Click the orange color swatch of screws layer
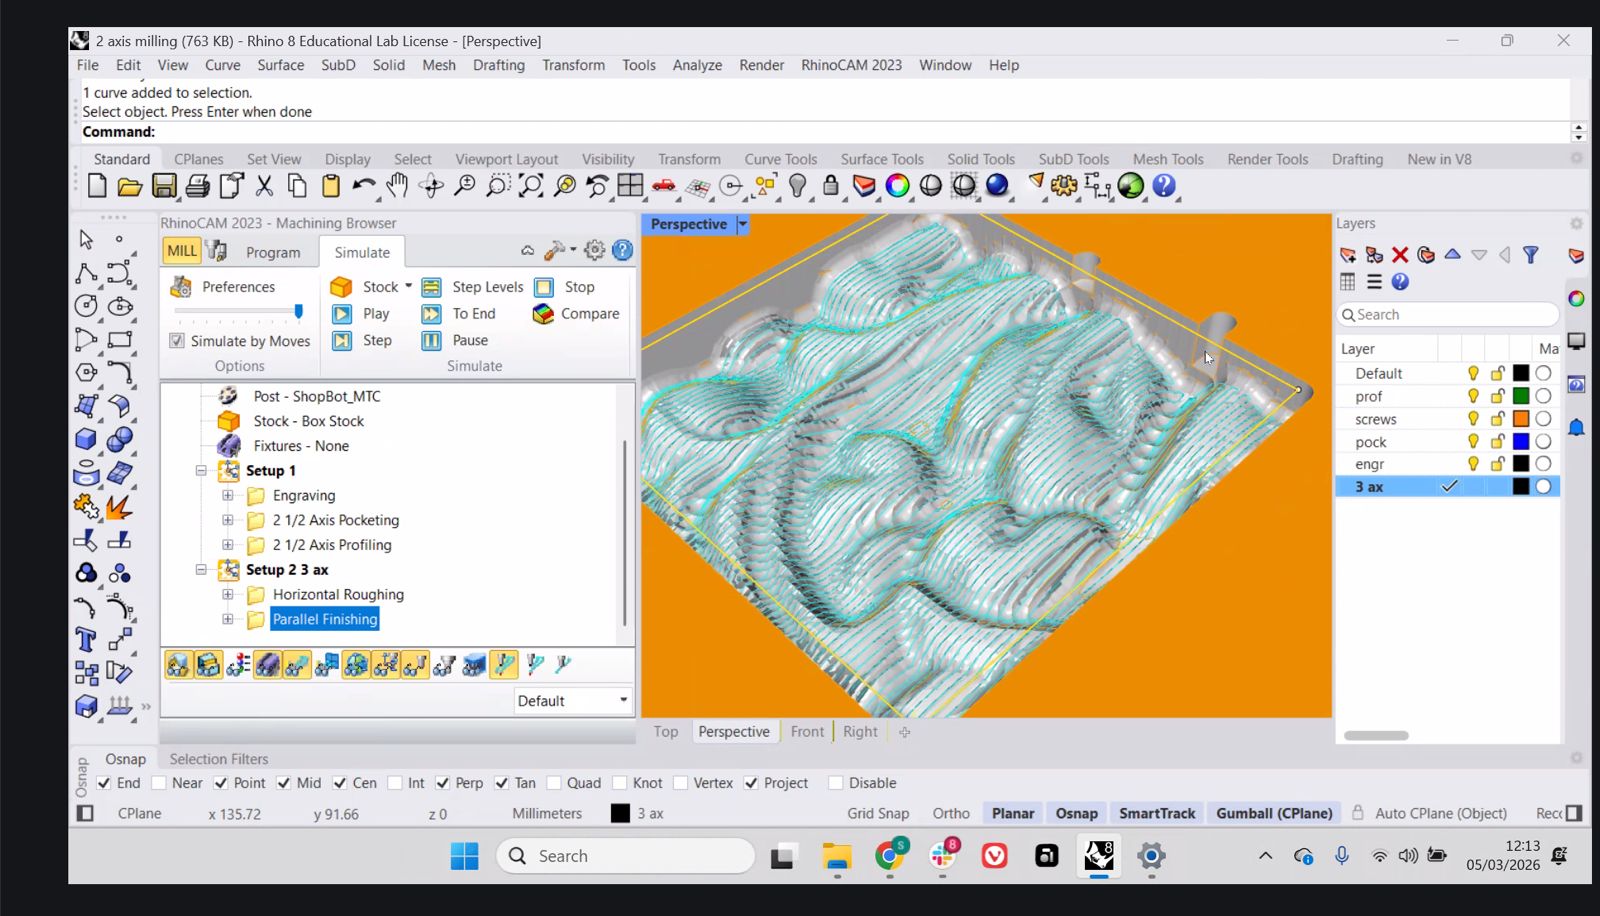Viewport: 1600px width, 916px height. point(1521,419)
